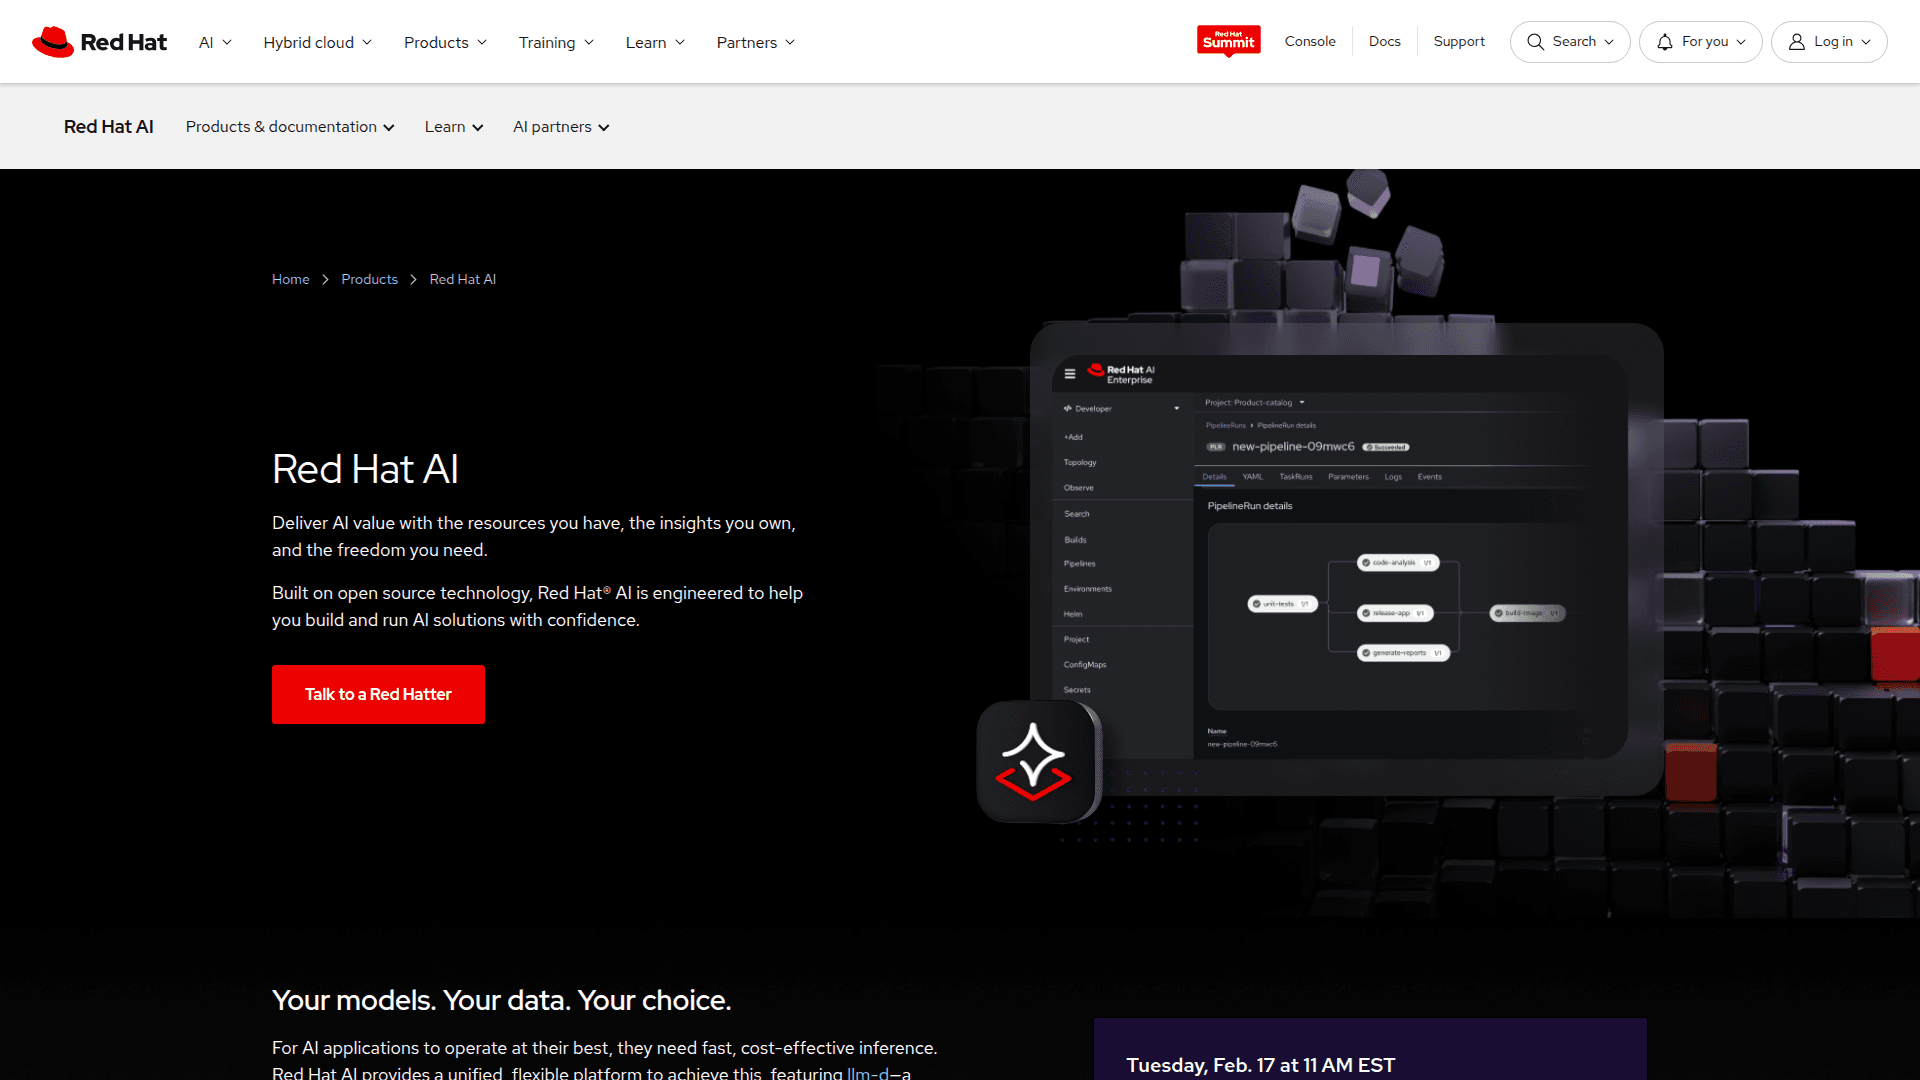Open the Training menu
This screenshot has height=1080, width=1920.
click(556, 42)
